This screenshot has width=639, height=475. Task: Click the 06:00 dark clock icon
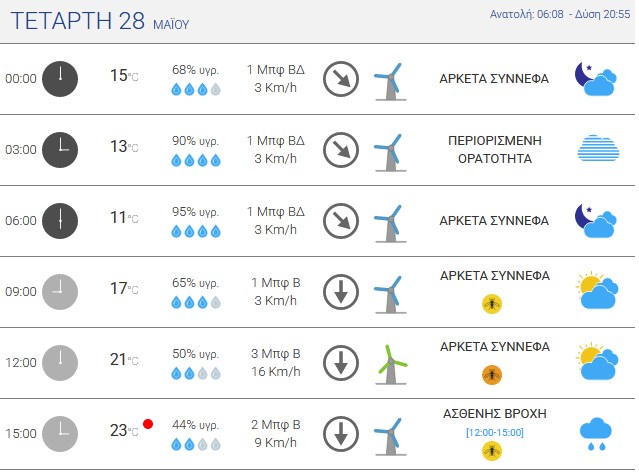[x=60, y=221]
